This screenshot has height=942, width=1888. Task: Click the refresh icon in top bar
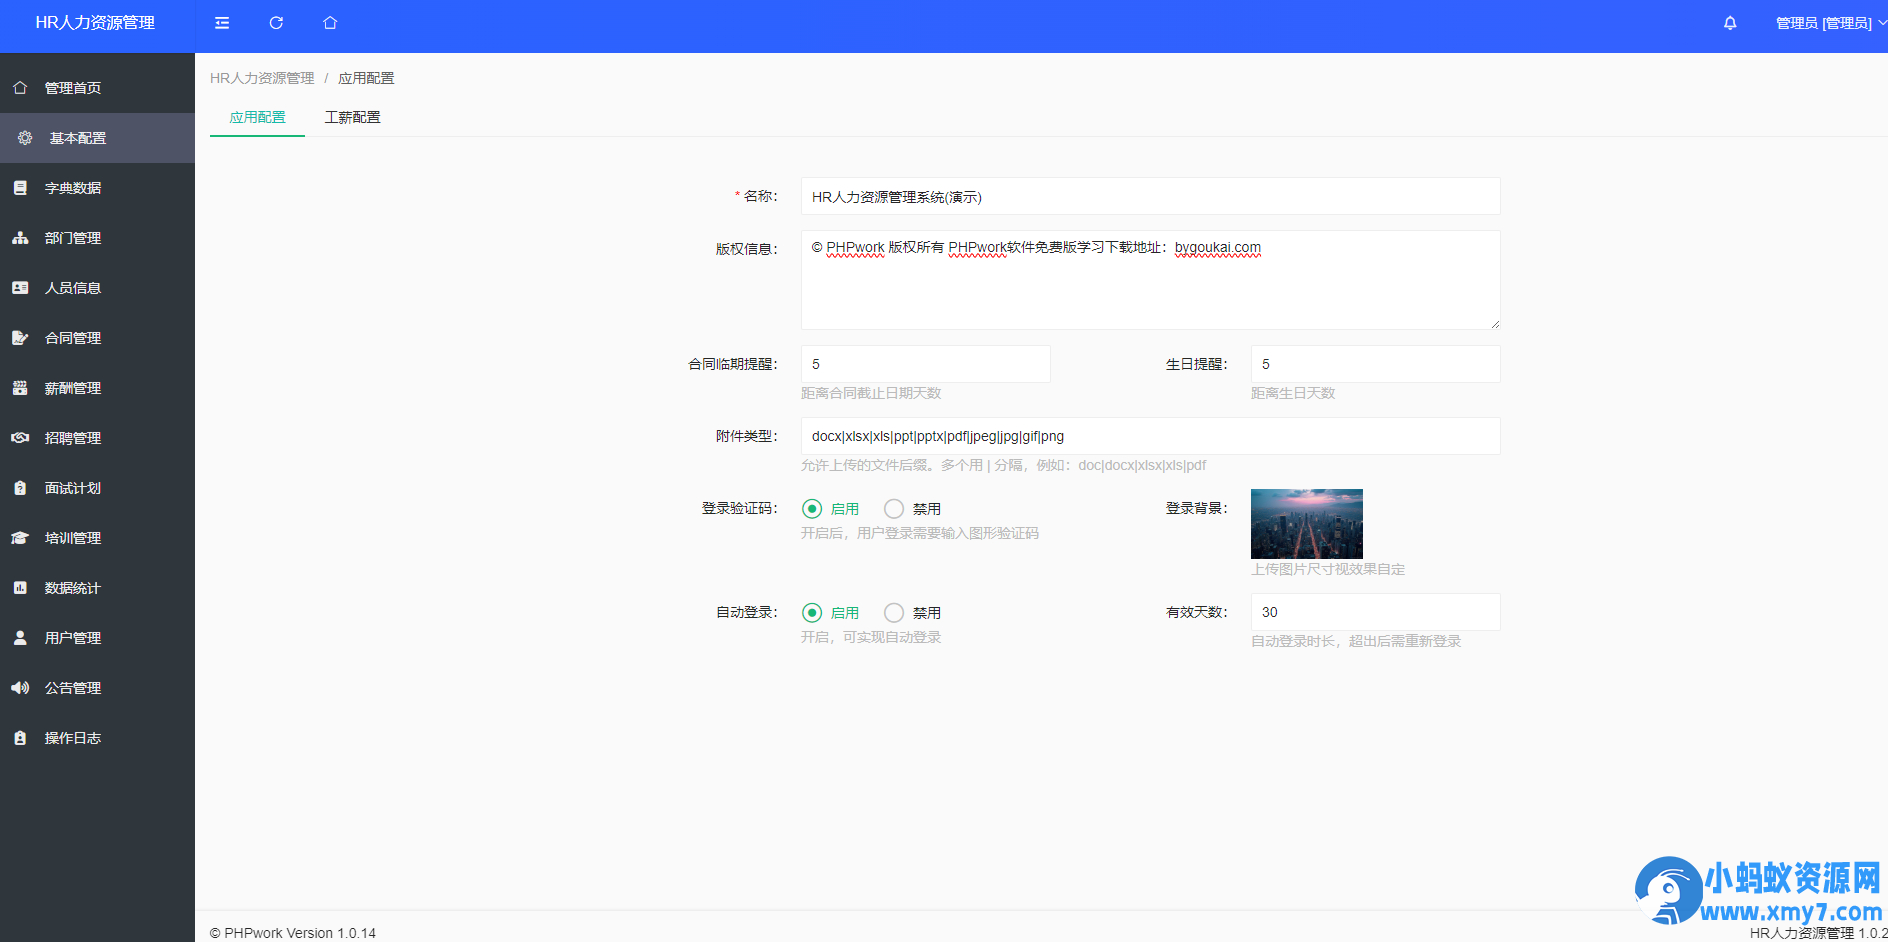click(276, 23)
